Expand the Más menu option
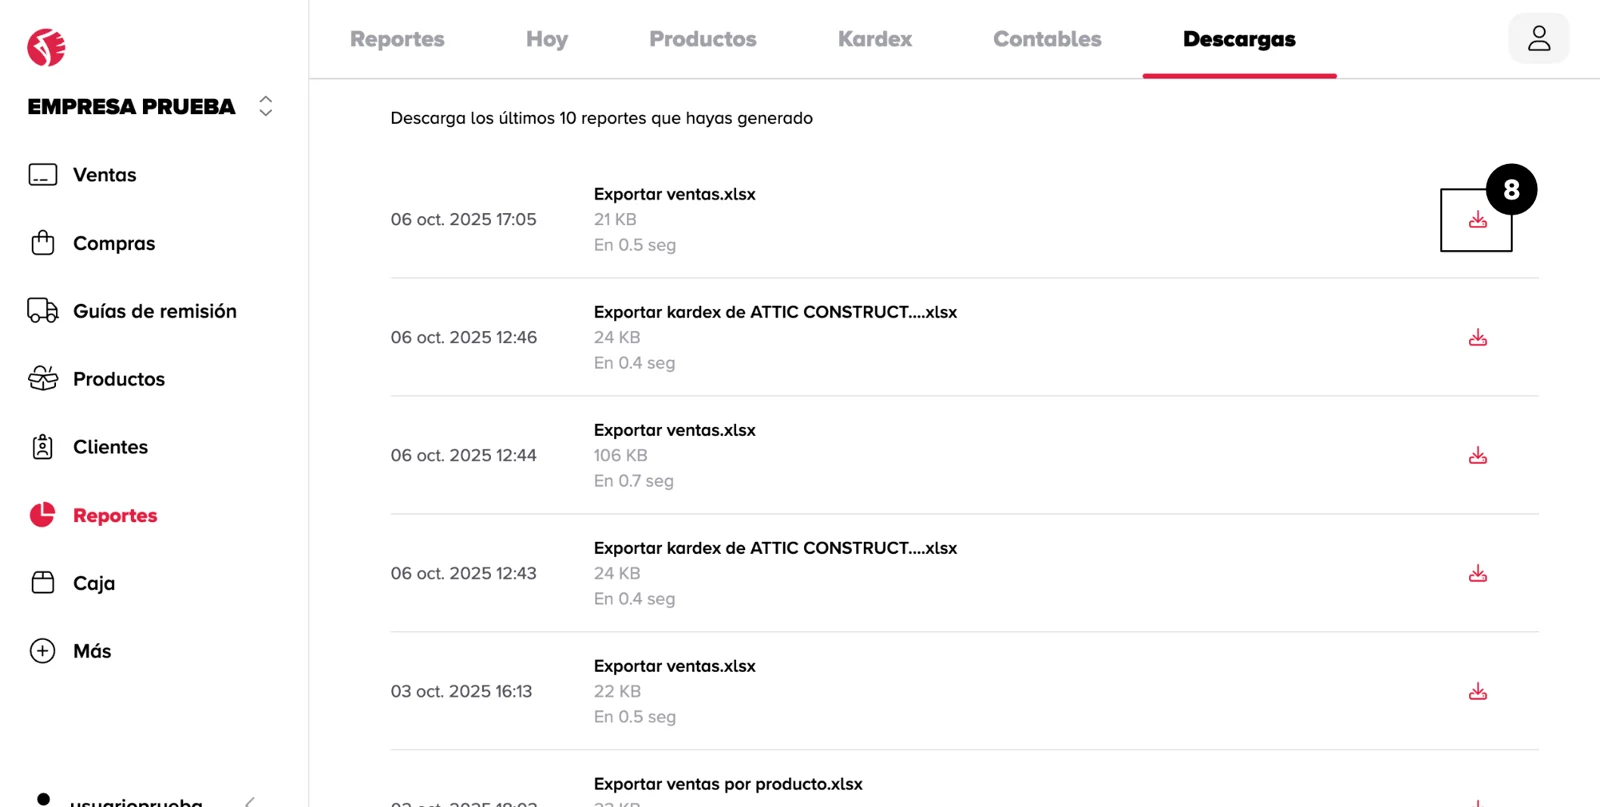 click(x=91, y=651)
